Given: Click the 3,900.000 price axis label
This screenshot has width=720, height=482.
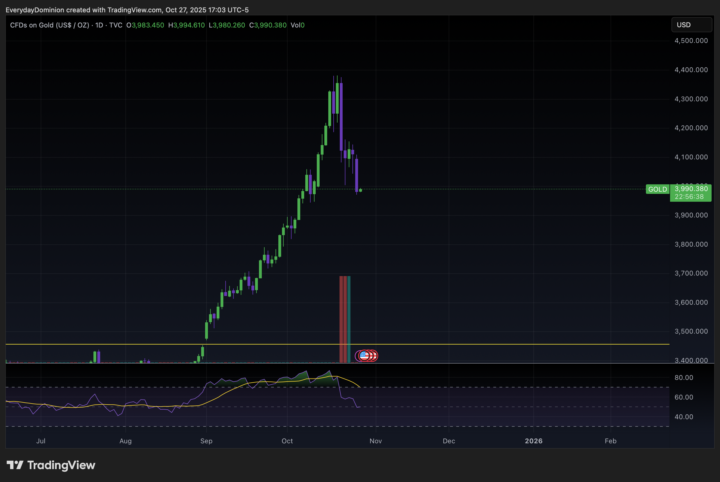Looking at the screenshot, I should tap(691, 215).
